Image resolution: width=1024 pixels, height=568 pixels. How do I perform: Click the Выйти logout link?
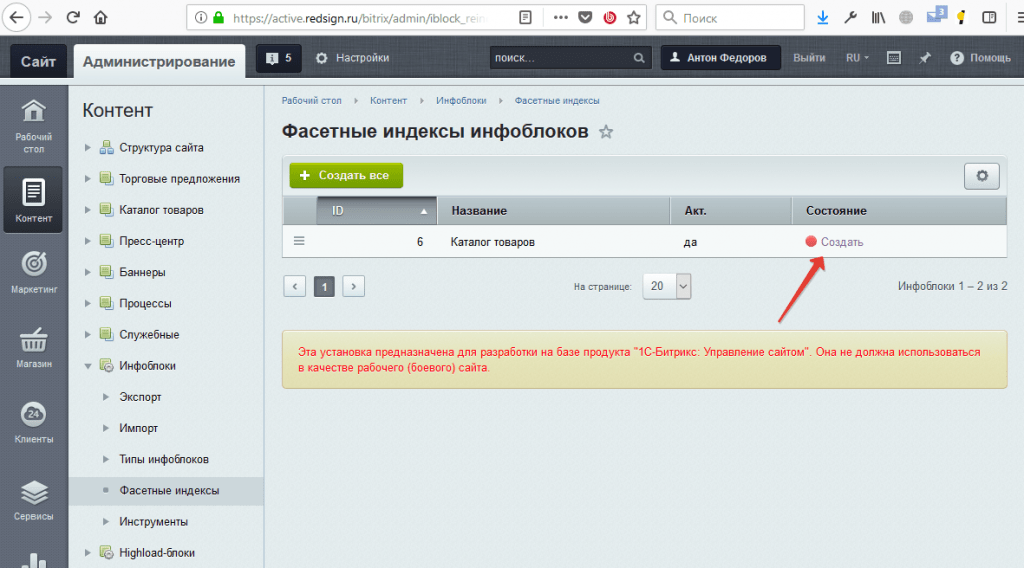809,58
